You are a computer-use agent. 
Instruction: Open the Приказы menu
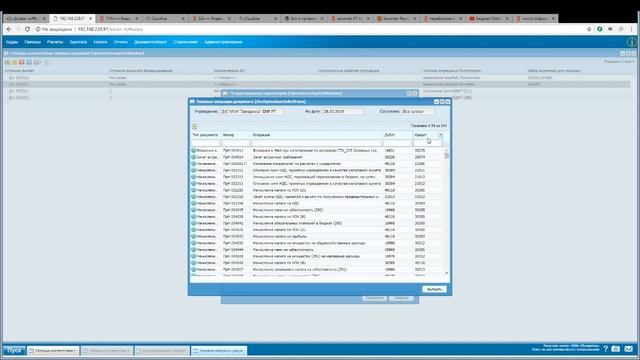tap(32, 42)
